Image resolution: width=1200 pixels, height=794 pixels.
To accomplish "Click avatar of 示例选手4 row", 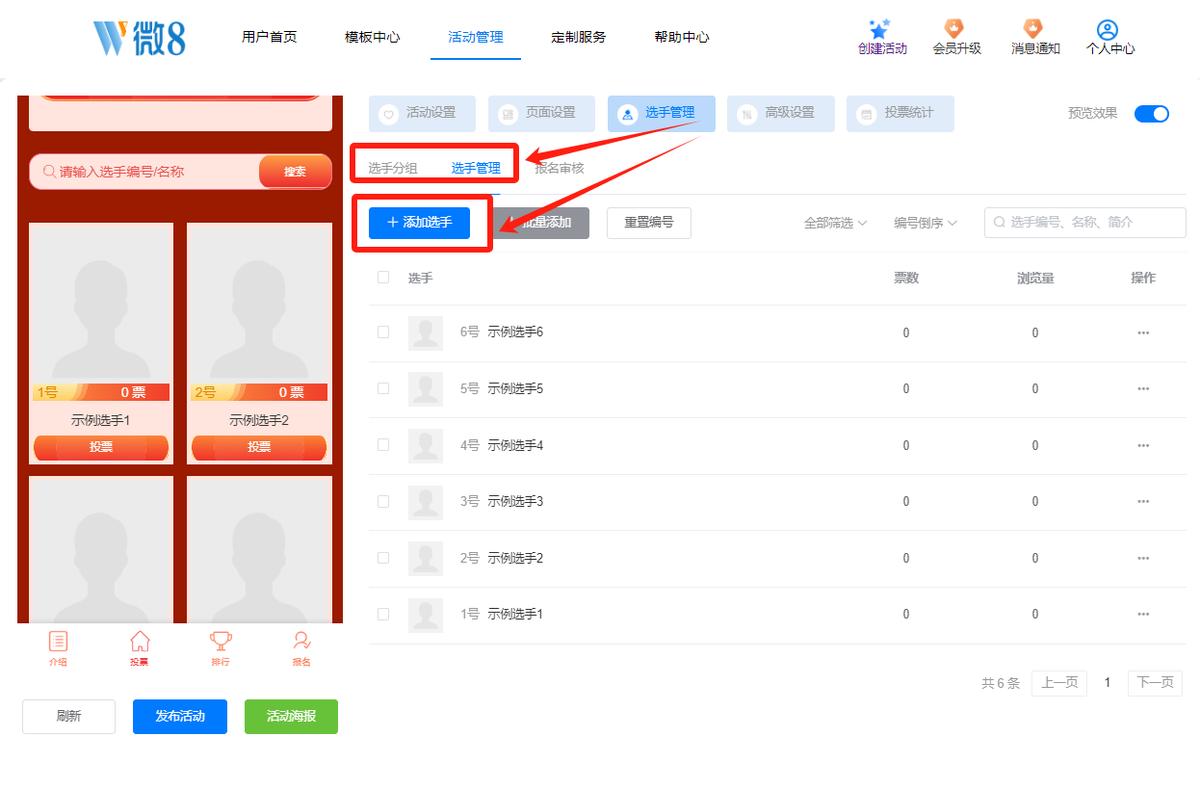I will coord(426,446).
